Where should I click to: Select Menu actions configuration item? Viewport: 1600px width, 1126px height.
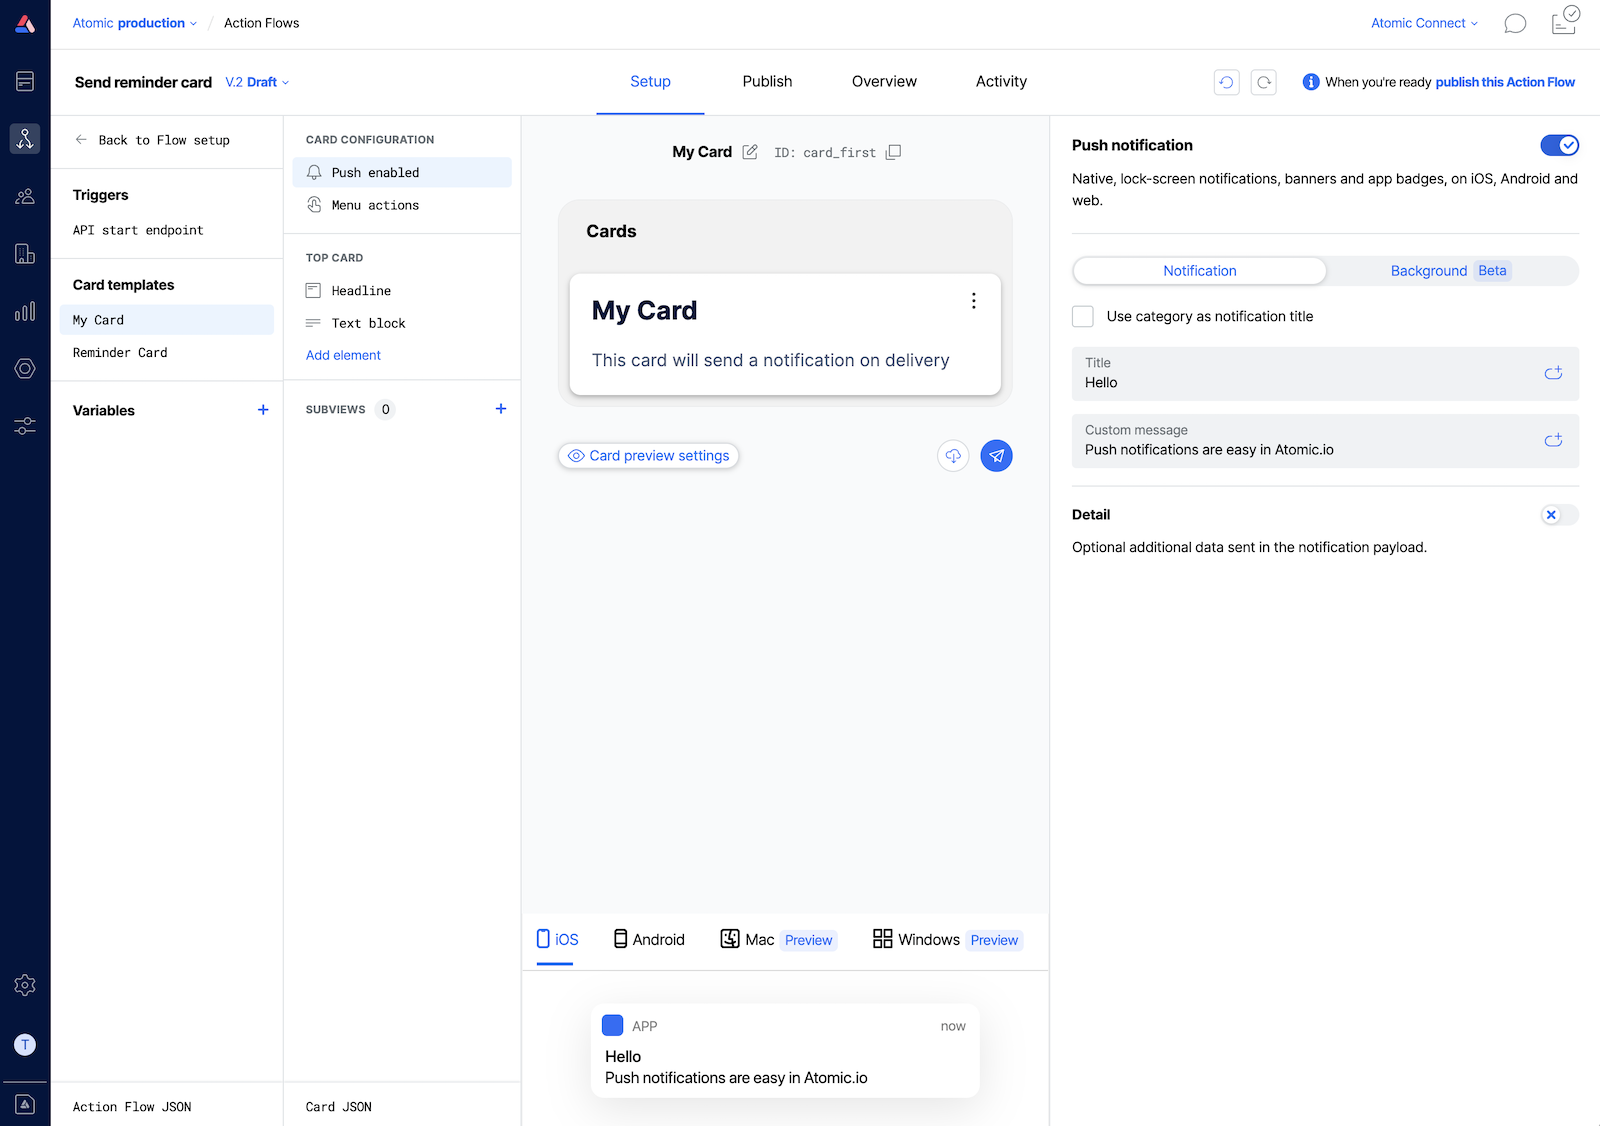tap(402, 205)
